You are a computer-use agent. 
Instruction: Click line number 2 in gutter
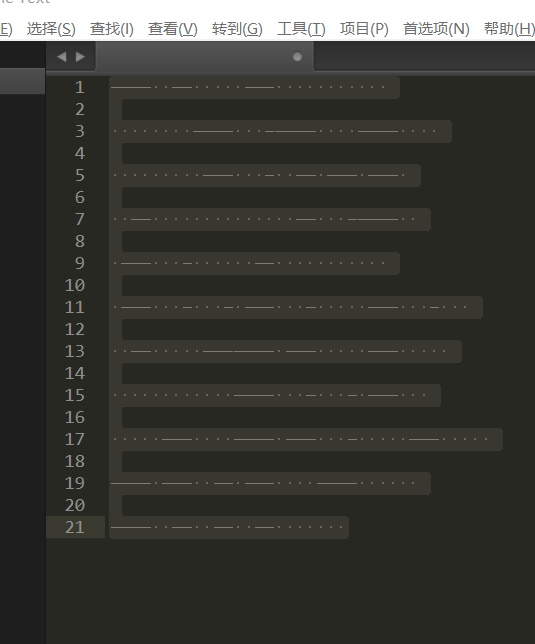point(80,109)
